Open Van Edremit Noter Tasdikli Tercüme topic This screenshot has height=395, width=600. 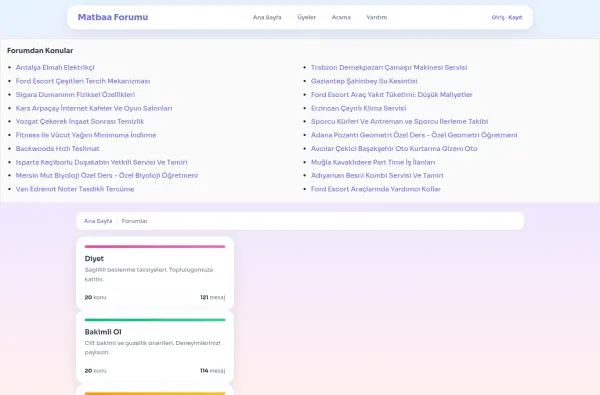click(75, 189)
